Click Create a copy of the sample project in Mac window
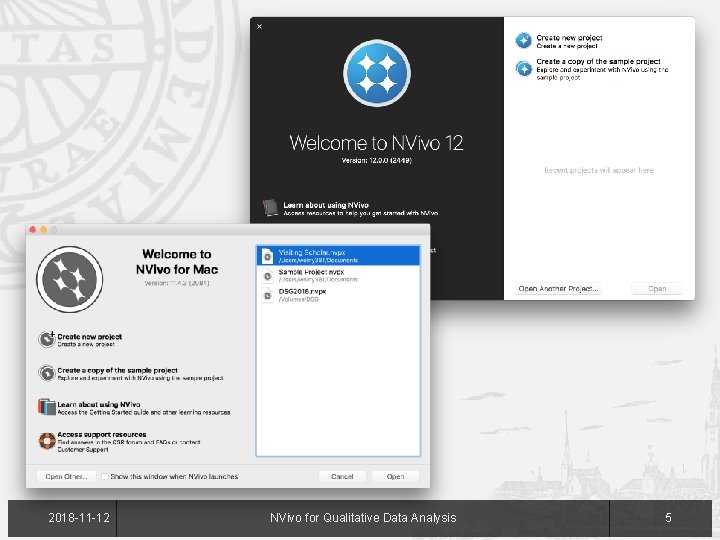 (x=118, y=370)
